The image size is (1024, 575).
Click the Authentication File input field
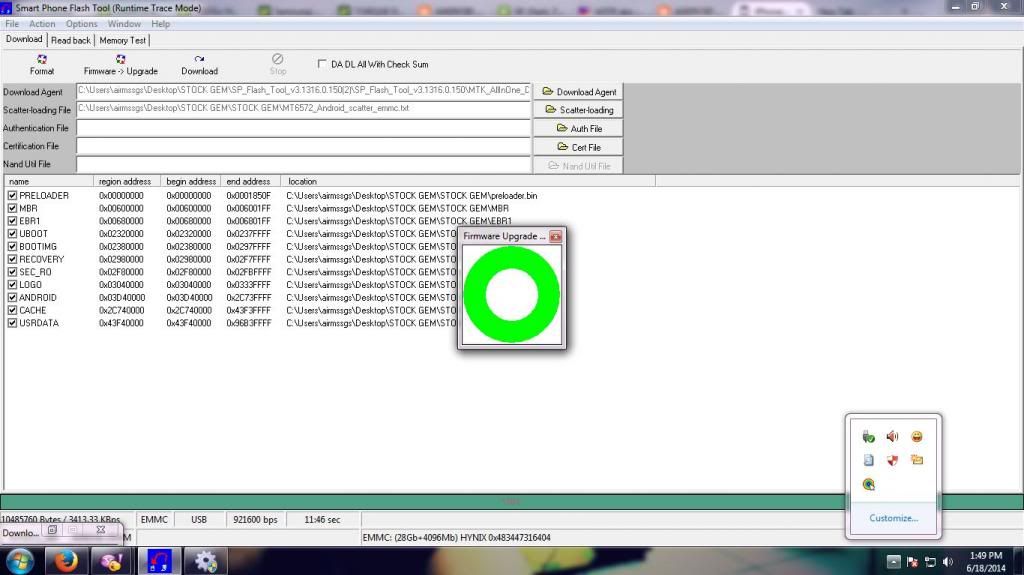click(303, 128)
